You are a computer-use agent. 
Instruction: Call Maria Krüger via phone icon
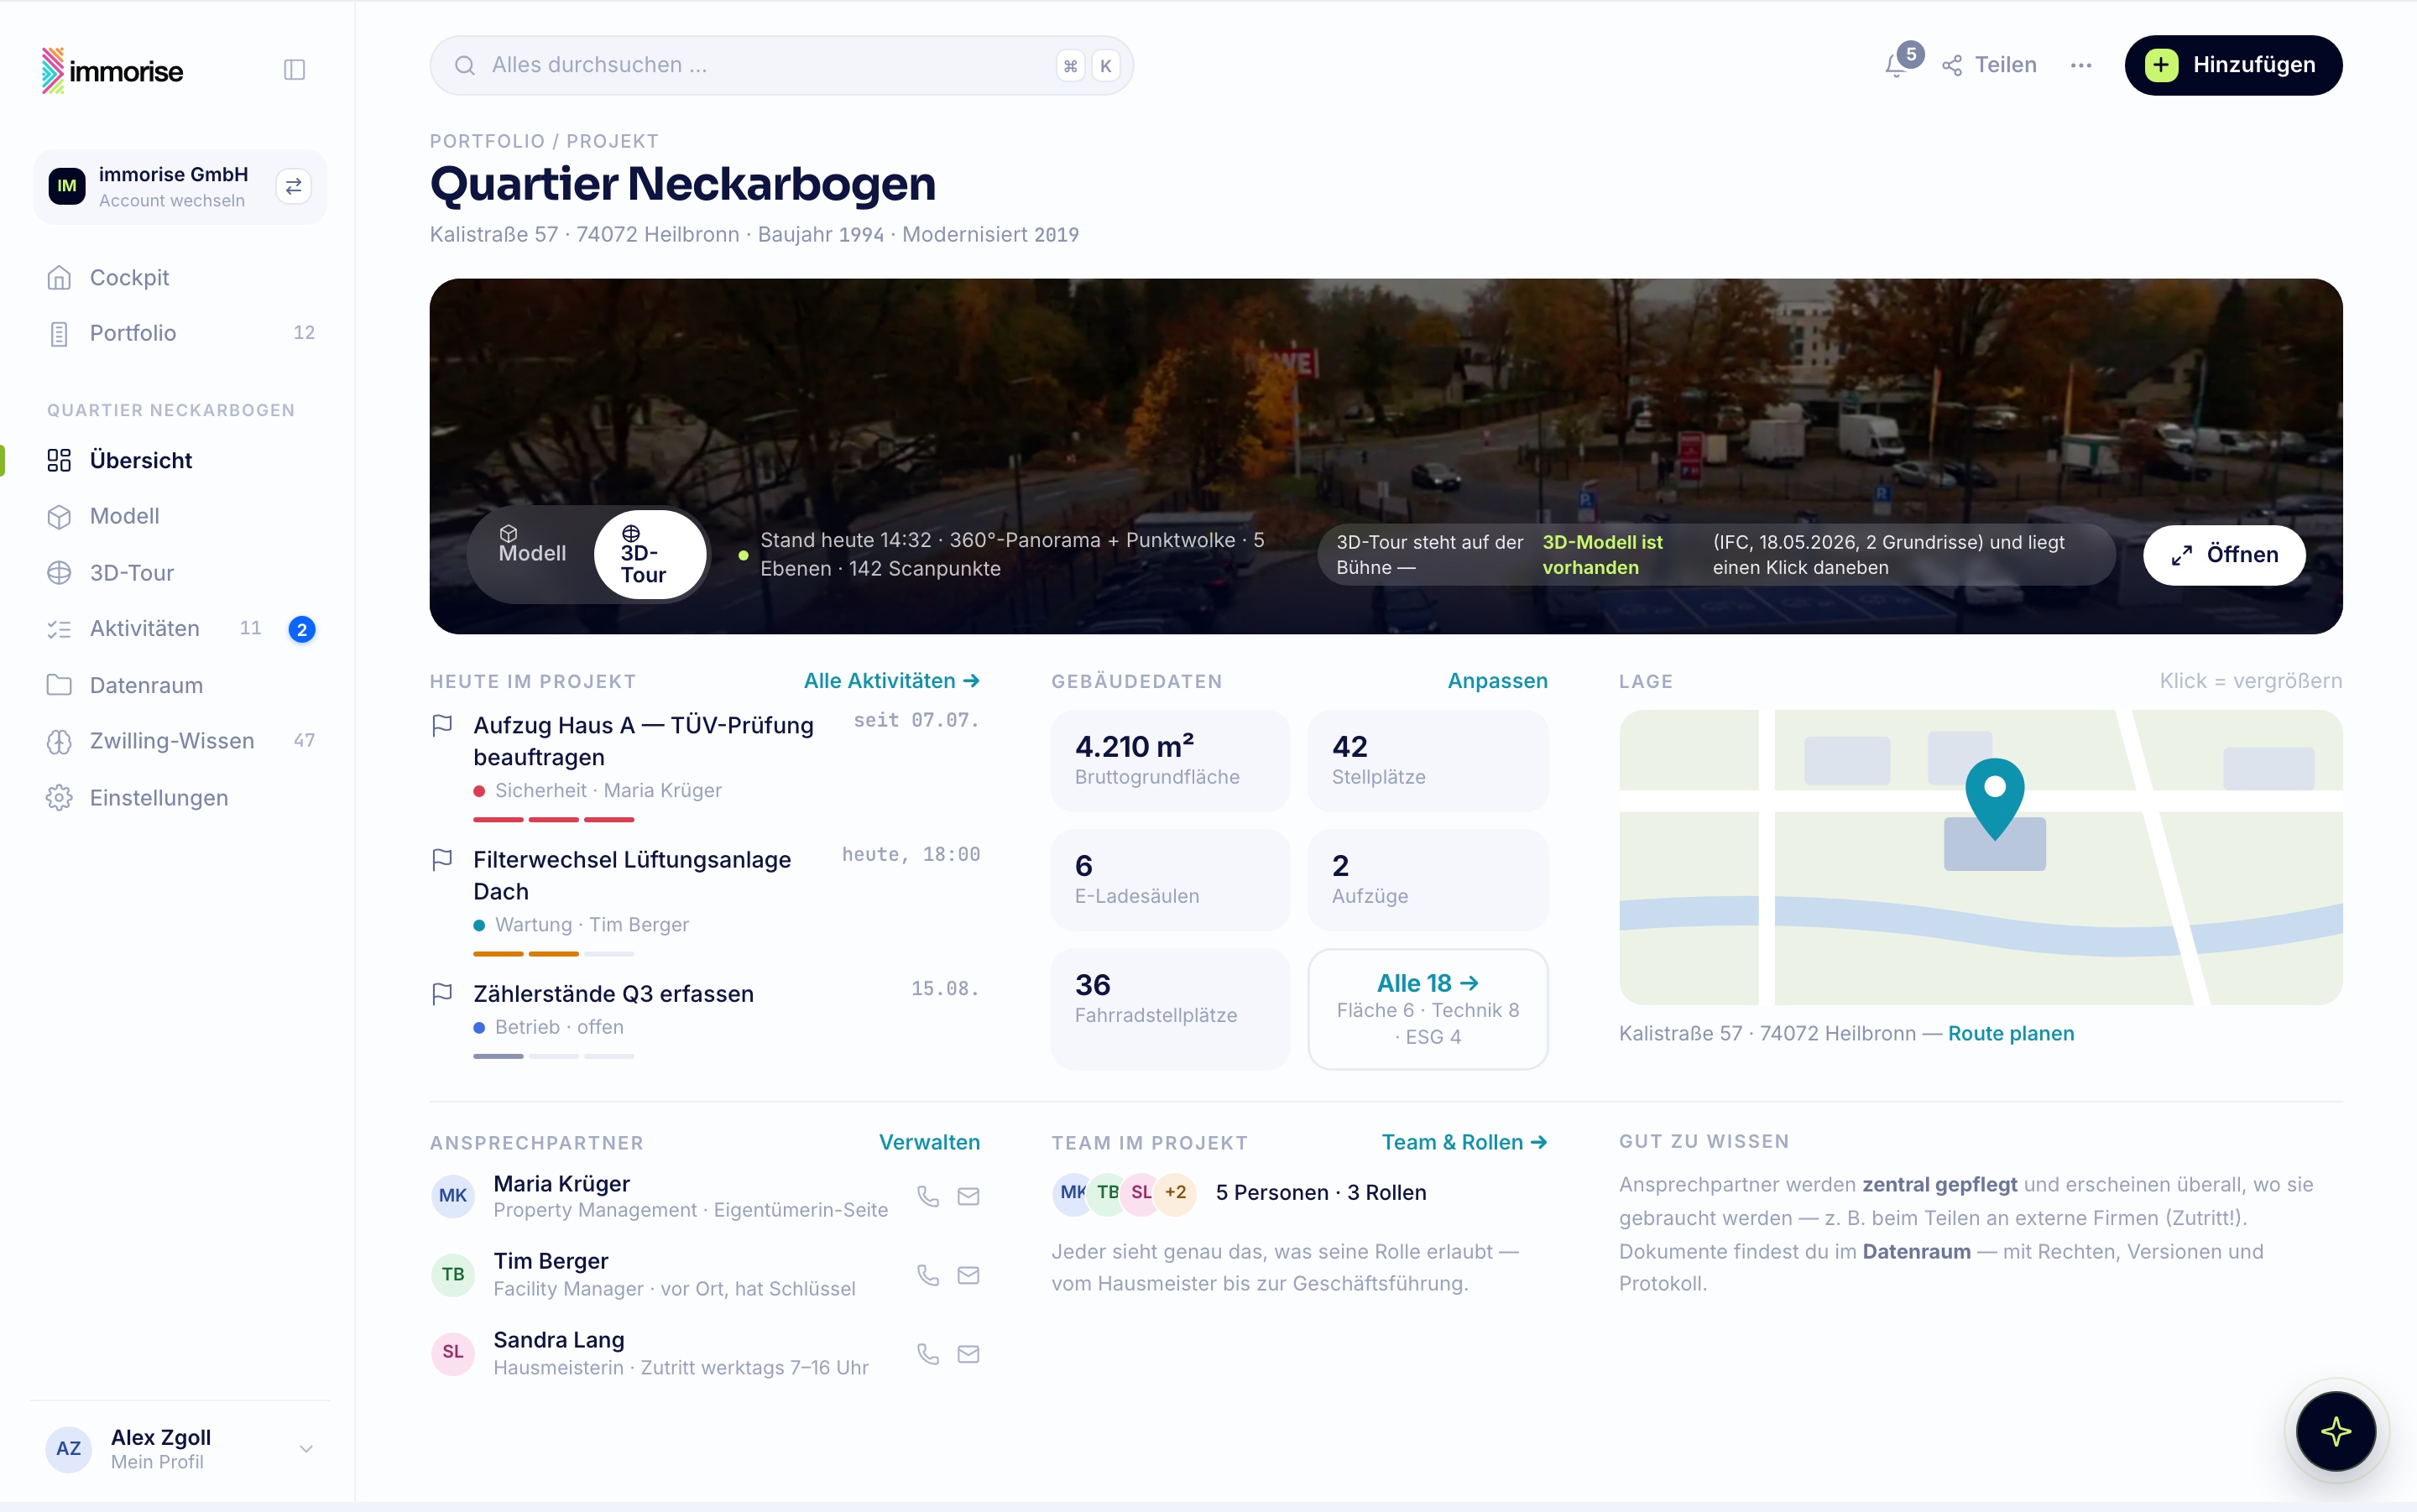pos(928,1196)
